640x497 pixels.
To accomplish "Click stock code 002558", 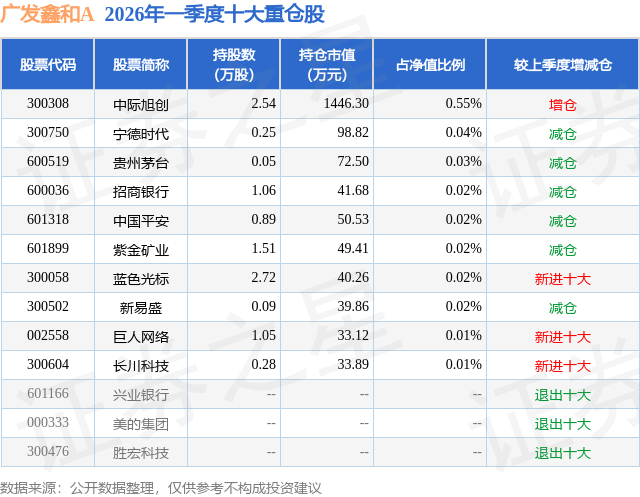I will coord(48,335).
